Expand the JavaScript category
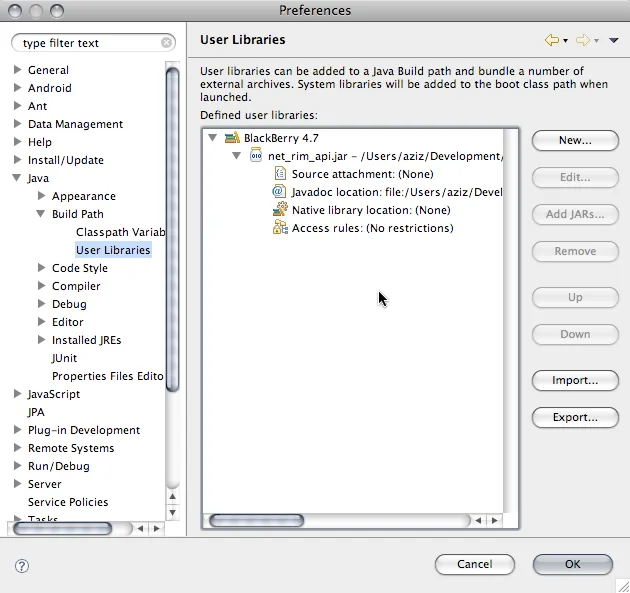 (x=17, y=394)
